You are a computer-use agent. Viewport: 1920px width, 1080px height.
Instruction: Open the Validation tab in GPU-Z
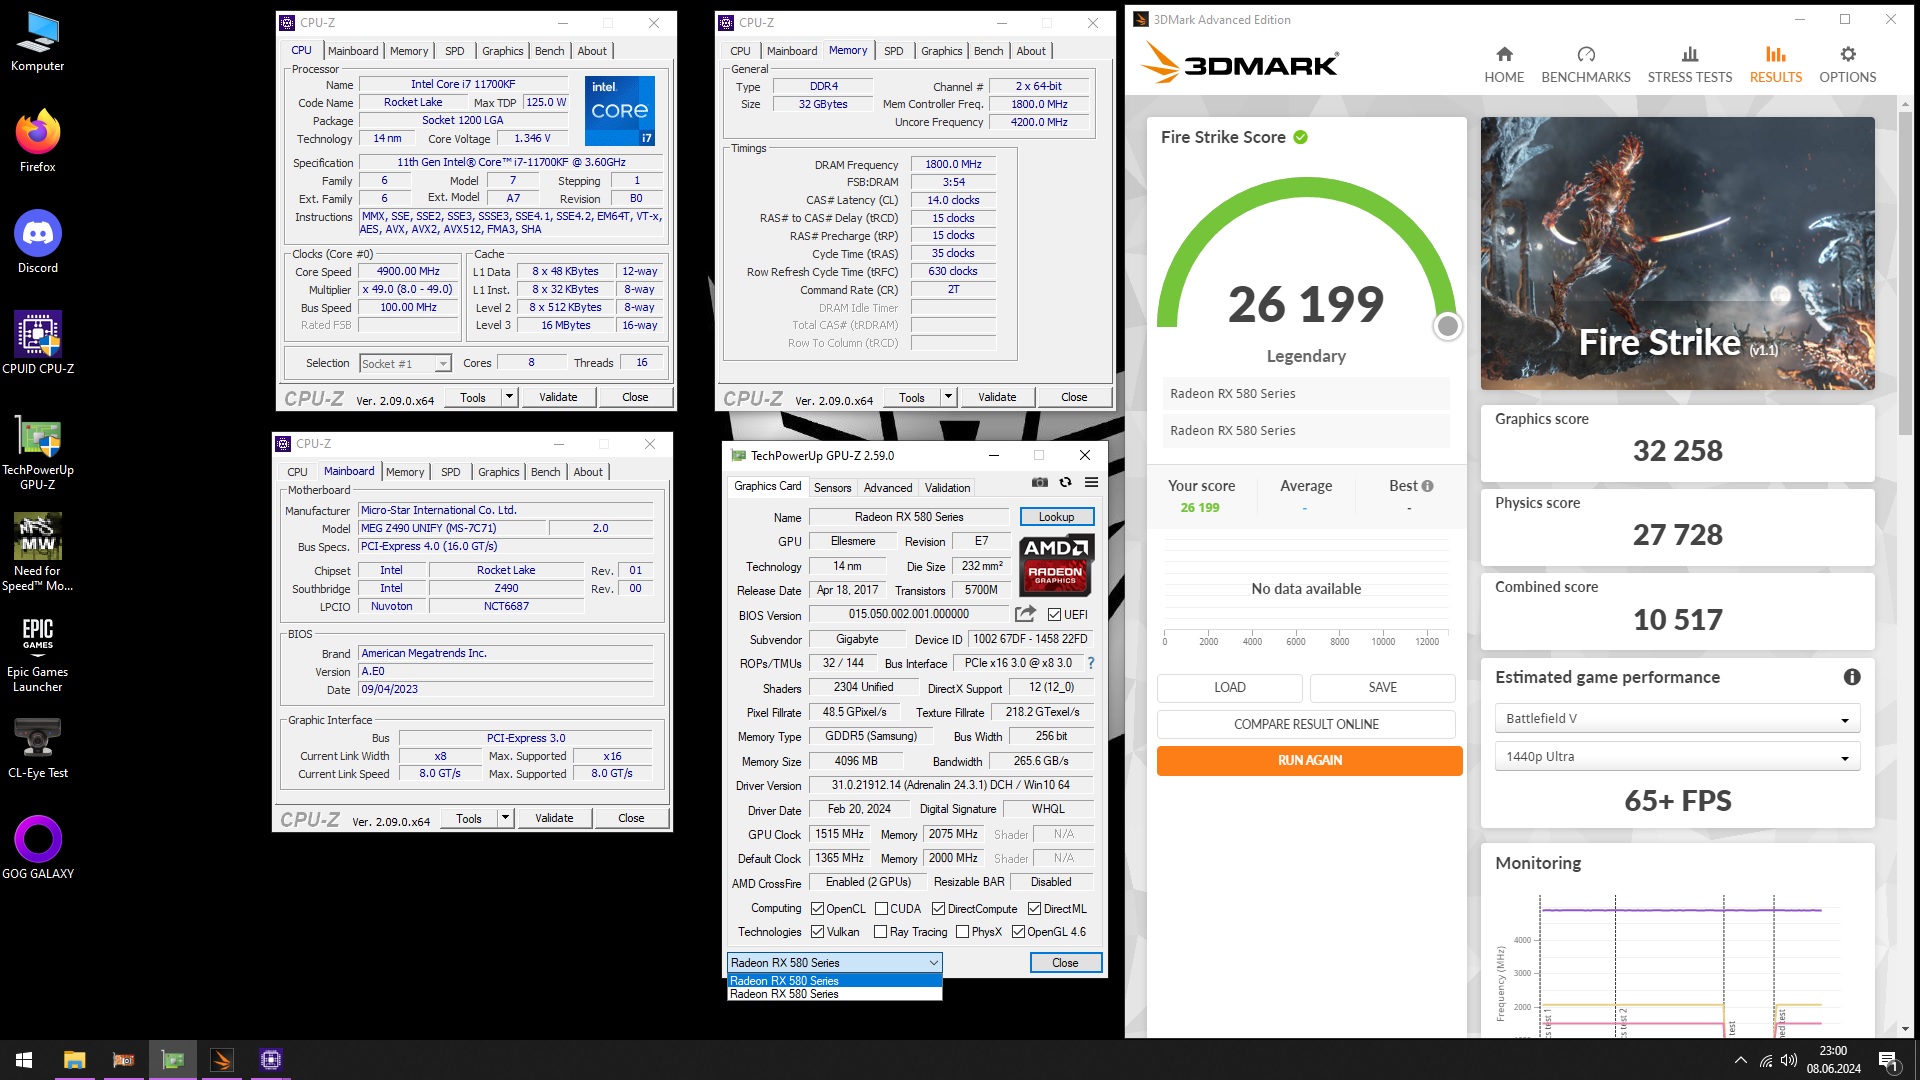tap(947, 487)
